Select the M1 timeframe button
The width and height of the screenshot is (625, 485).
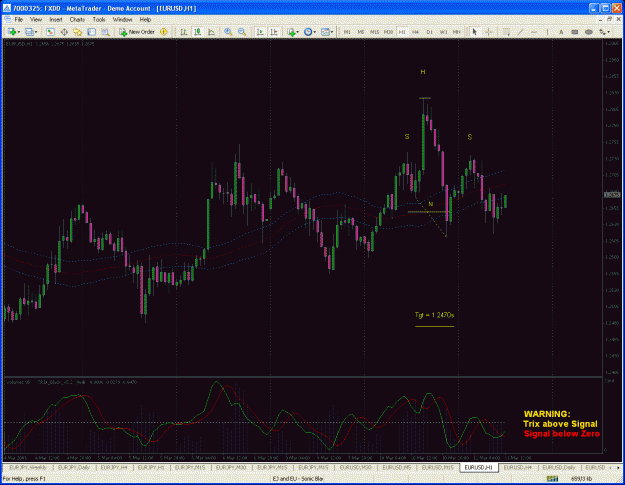point(347,32)
